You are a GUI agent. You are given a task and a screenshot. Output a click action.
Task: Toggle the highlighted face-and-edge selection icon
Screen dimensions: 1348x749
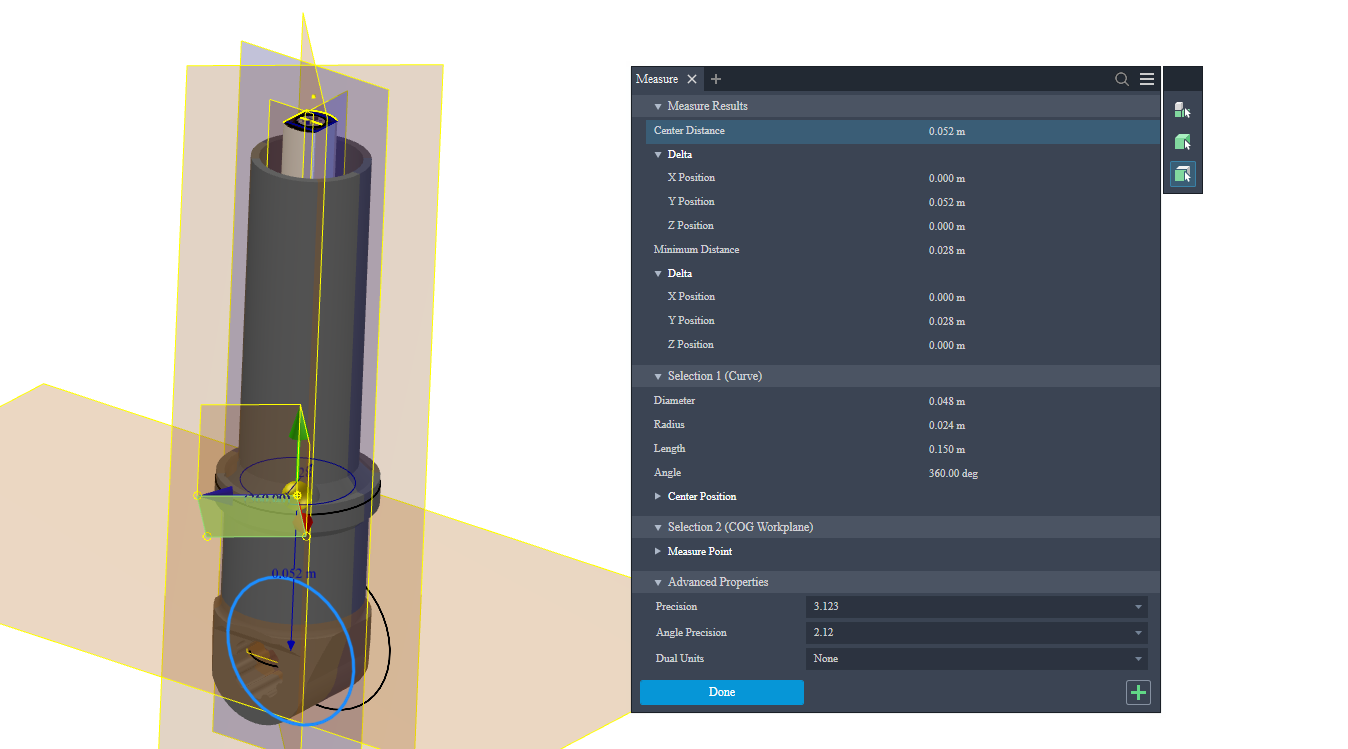[1182, 175]
